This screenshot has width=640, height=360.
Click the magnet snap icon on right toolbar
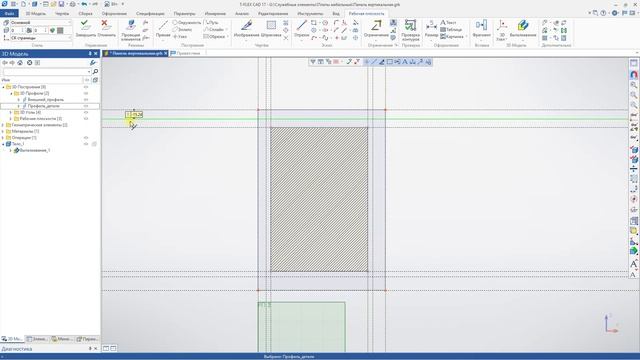pos(633,74)
